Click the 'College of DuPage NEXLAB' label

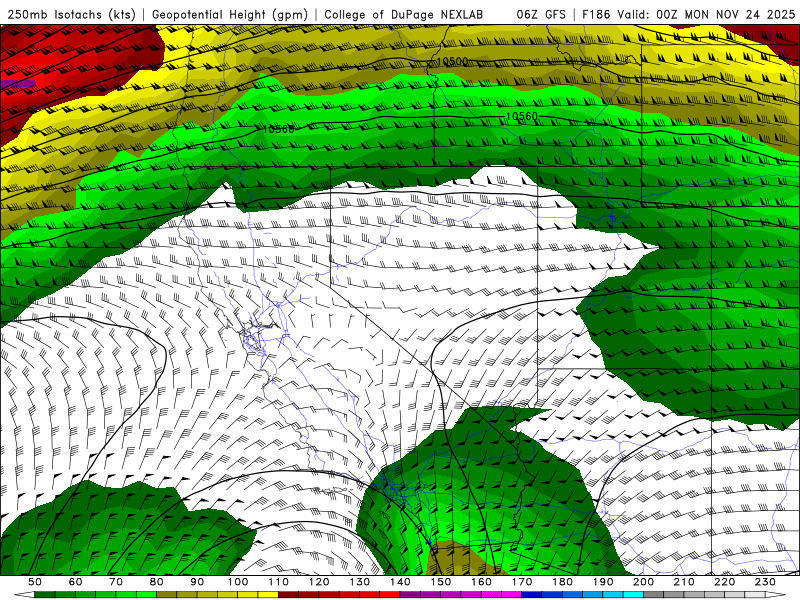pos(404,14)
